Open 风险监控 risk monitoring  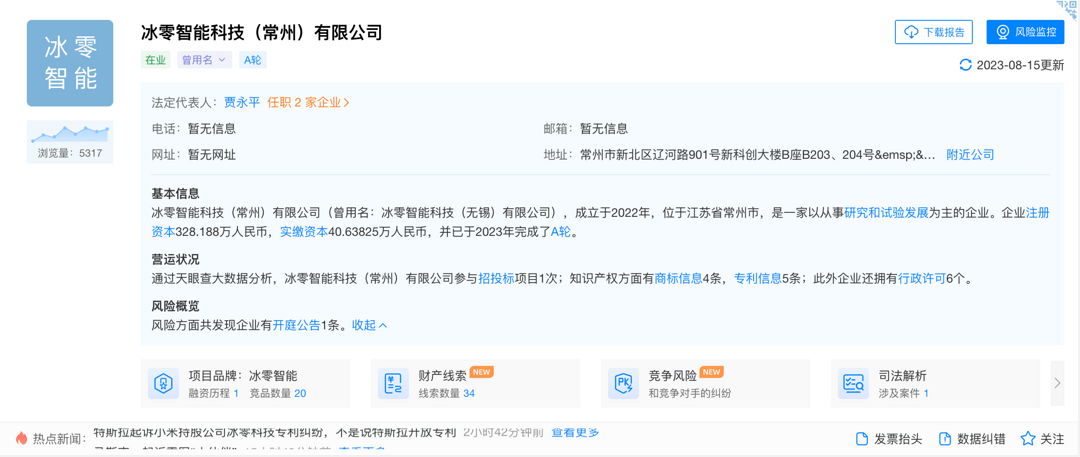(1025, 32)
